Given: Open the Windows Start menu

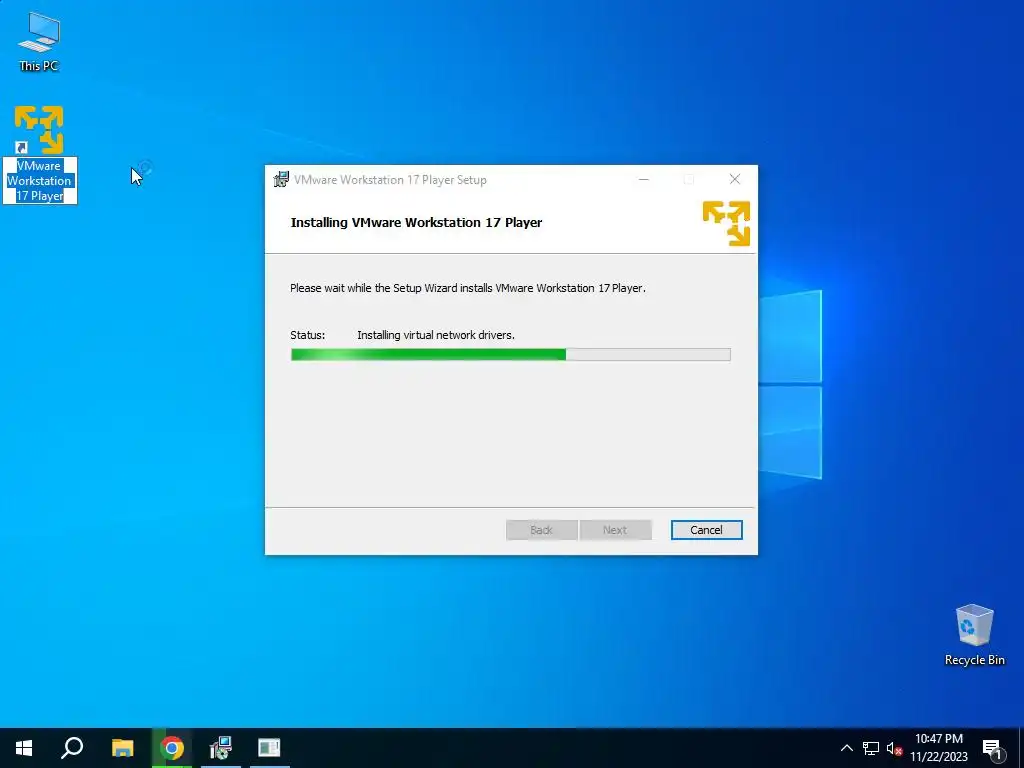Looking at the screenshot, I should point(24,748).
